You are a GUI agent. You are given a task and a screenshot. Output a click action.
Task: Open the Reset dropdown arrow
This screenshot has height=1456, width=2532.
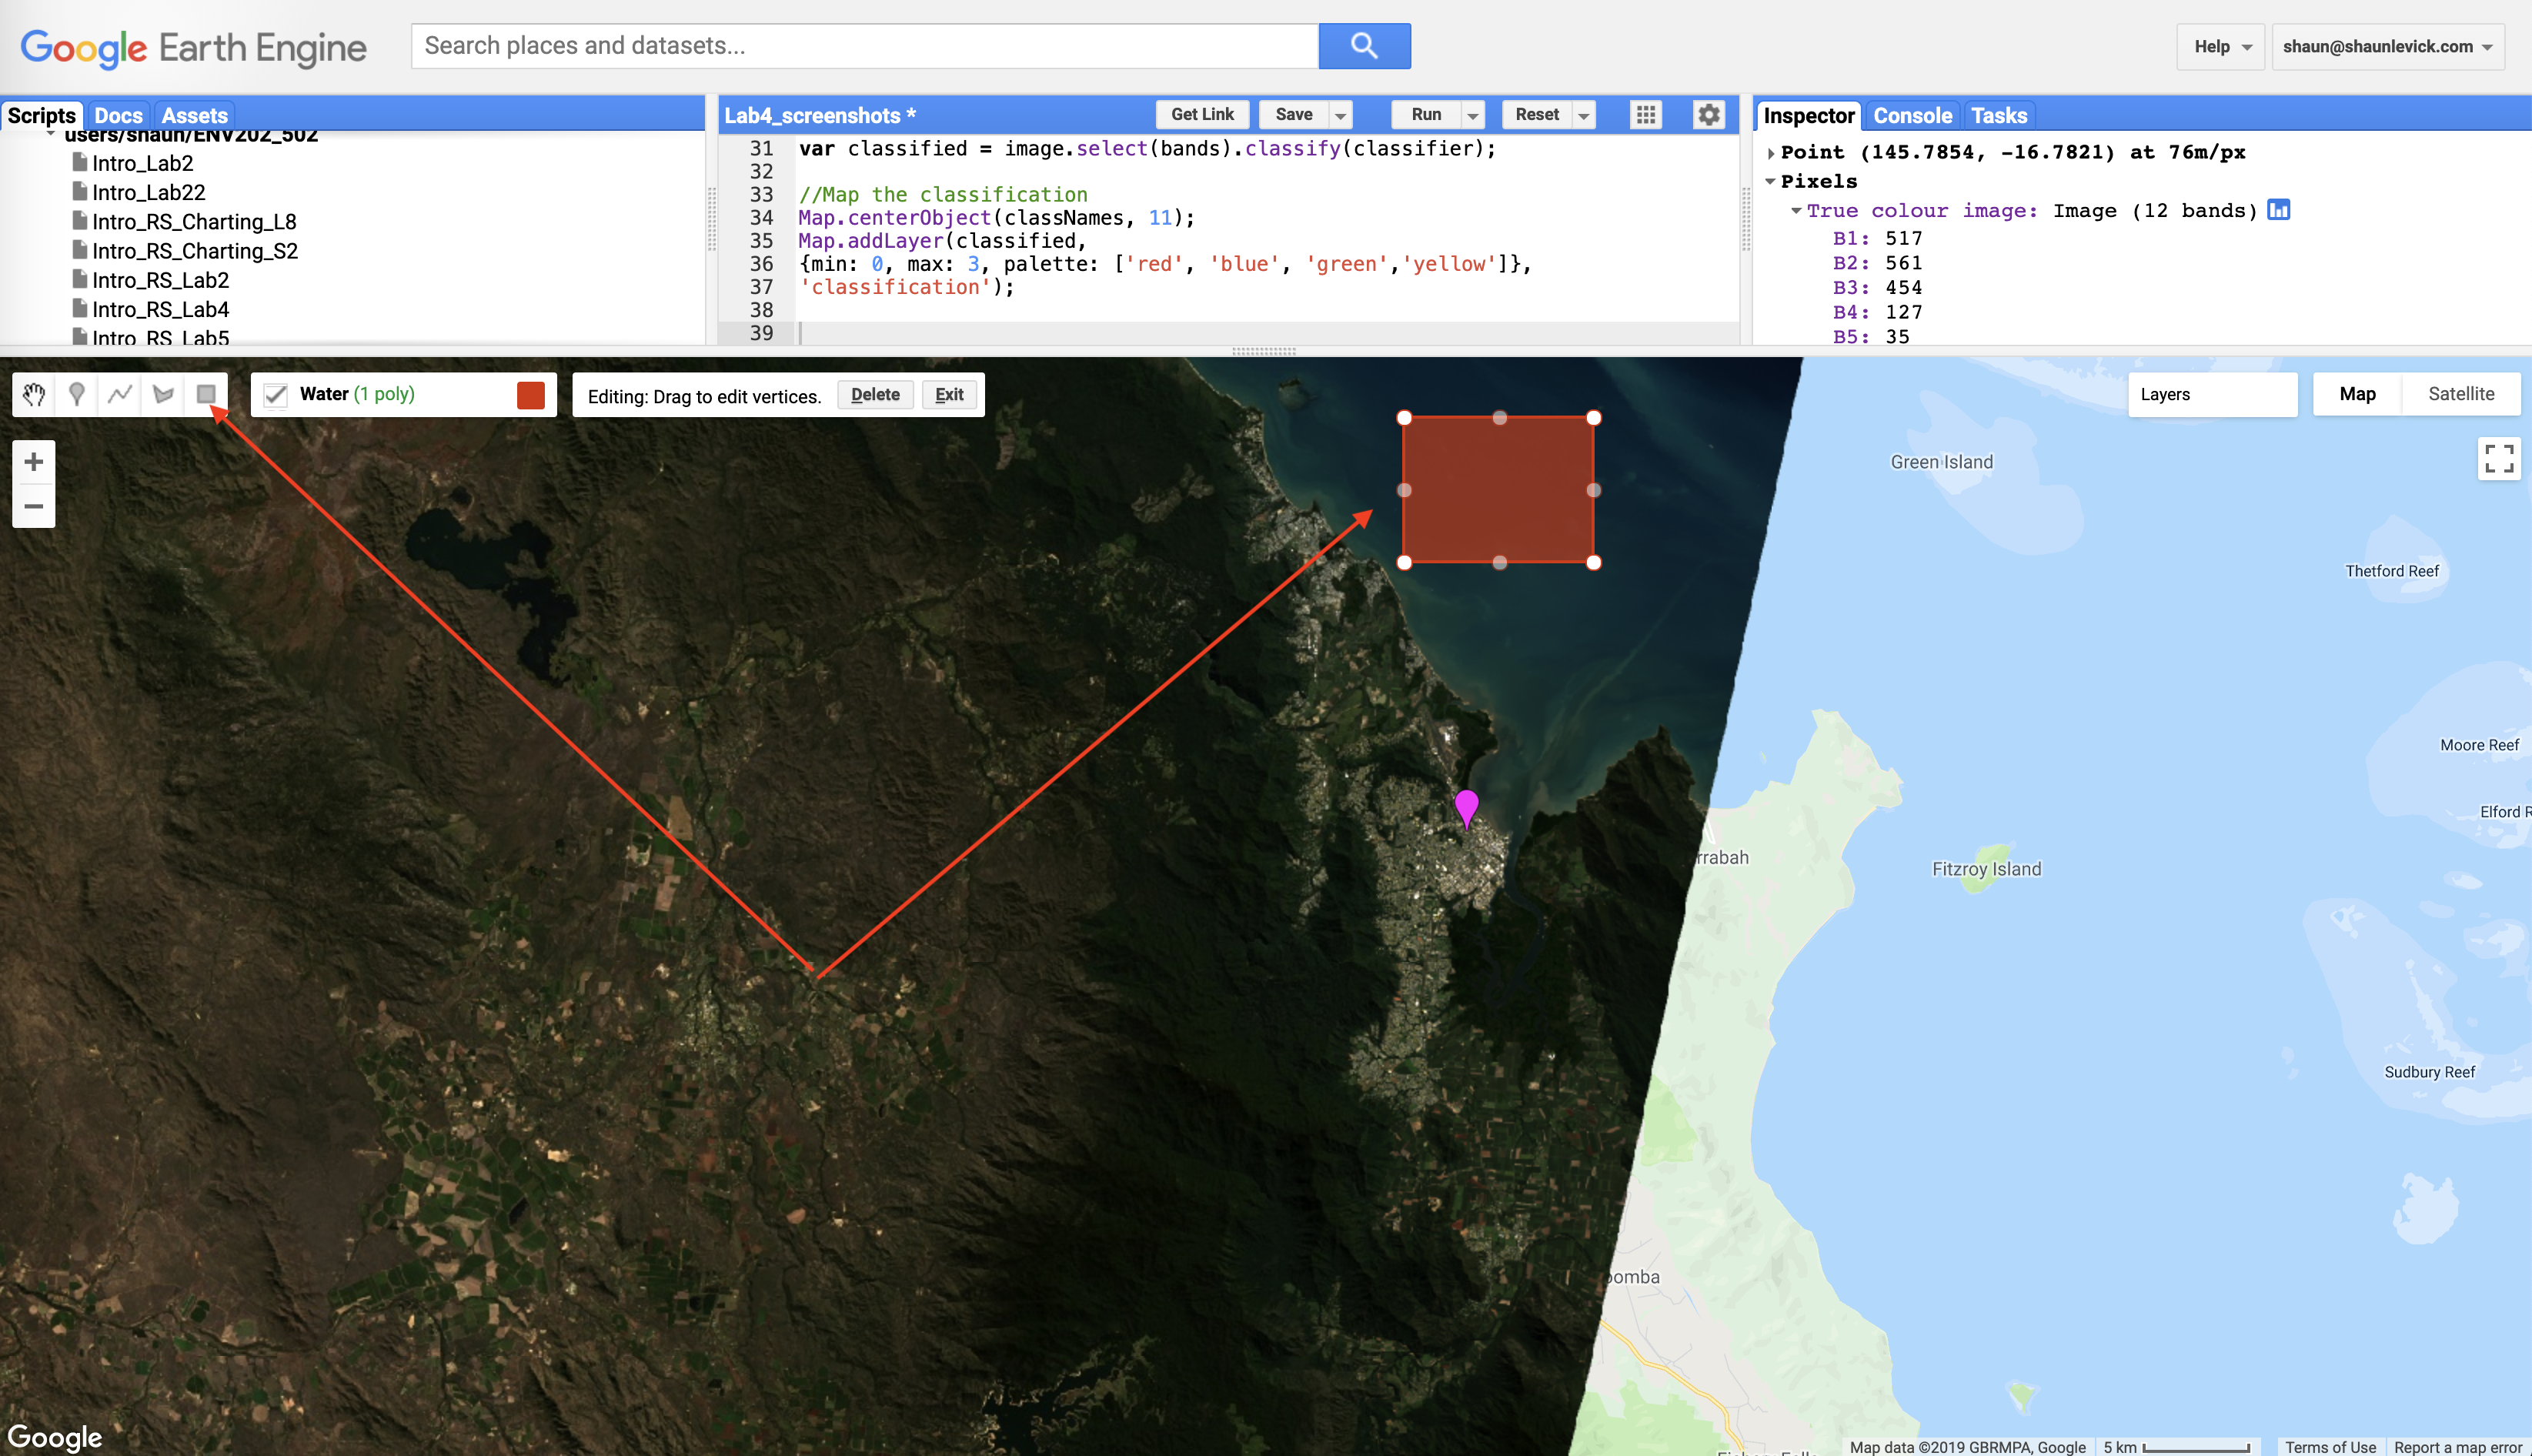(1584, 115)
